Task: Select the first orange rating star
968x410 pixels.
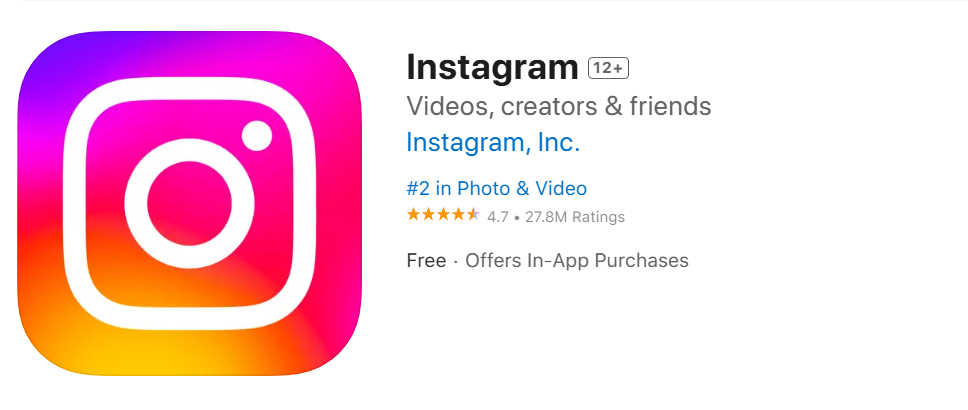Action: click(413, 215)
